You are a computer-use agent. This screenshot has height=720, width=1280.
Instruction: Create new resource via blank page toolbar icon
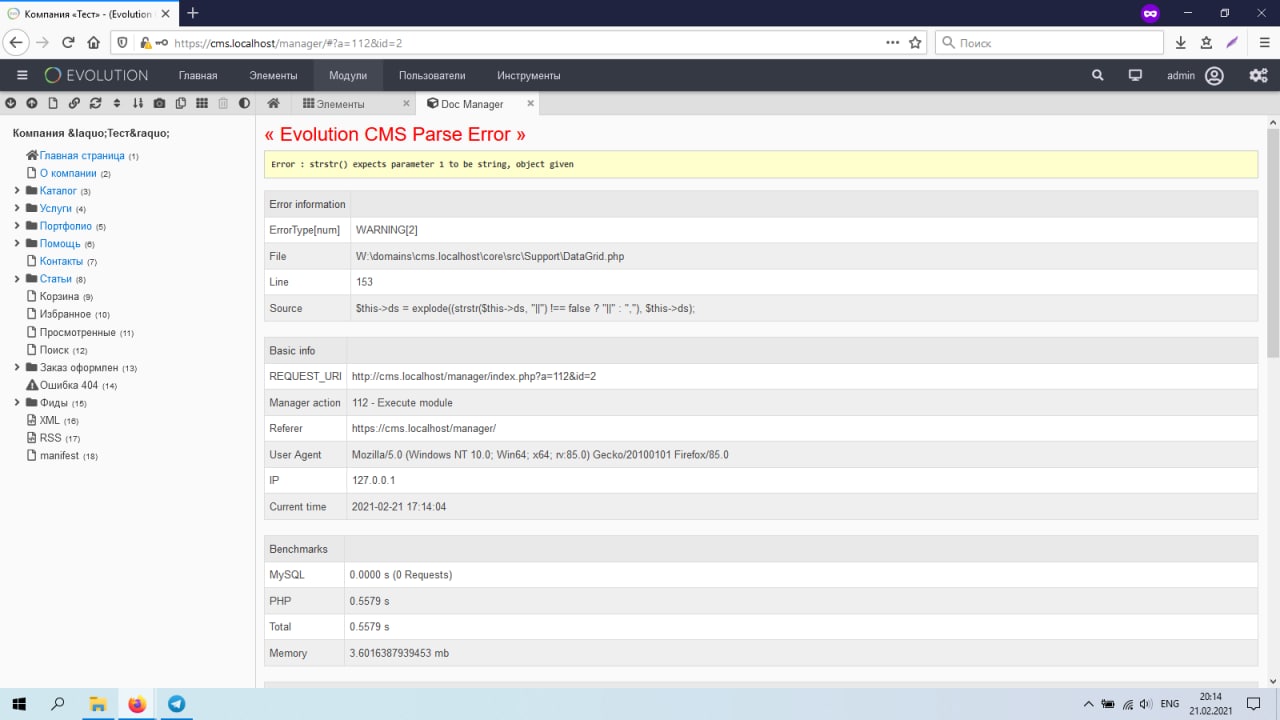53,103
